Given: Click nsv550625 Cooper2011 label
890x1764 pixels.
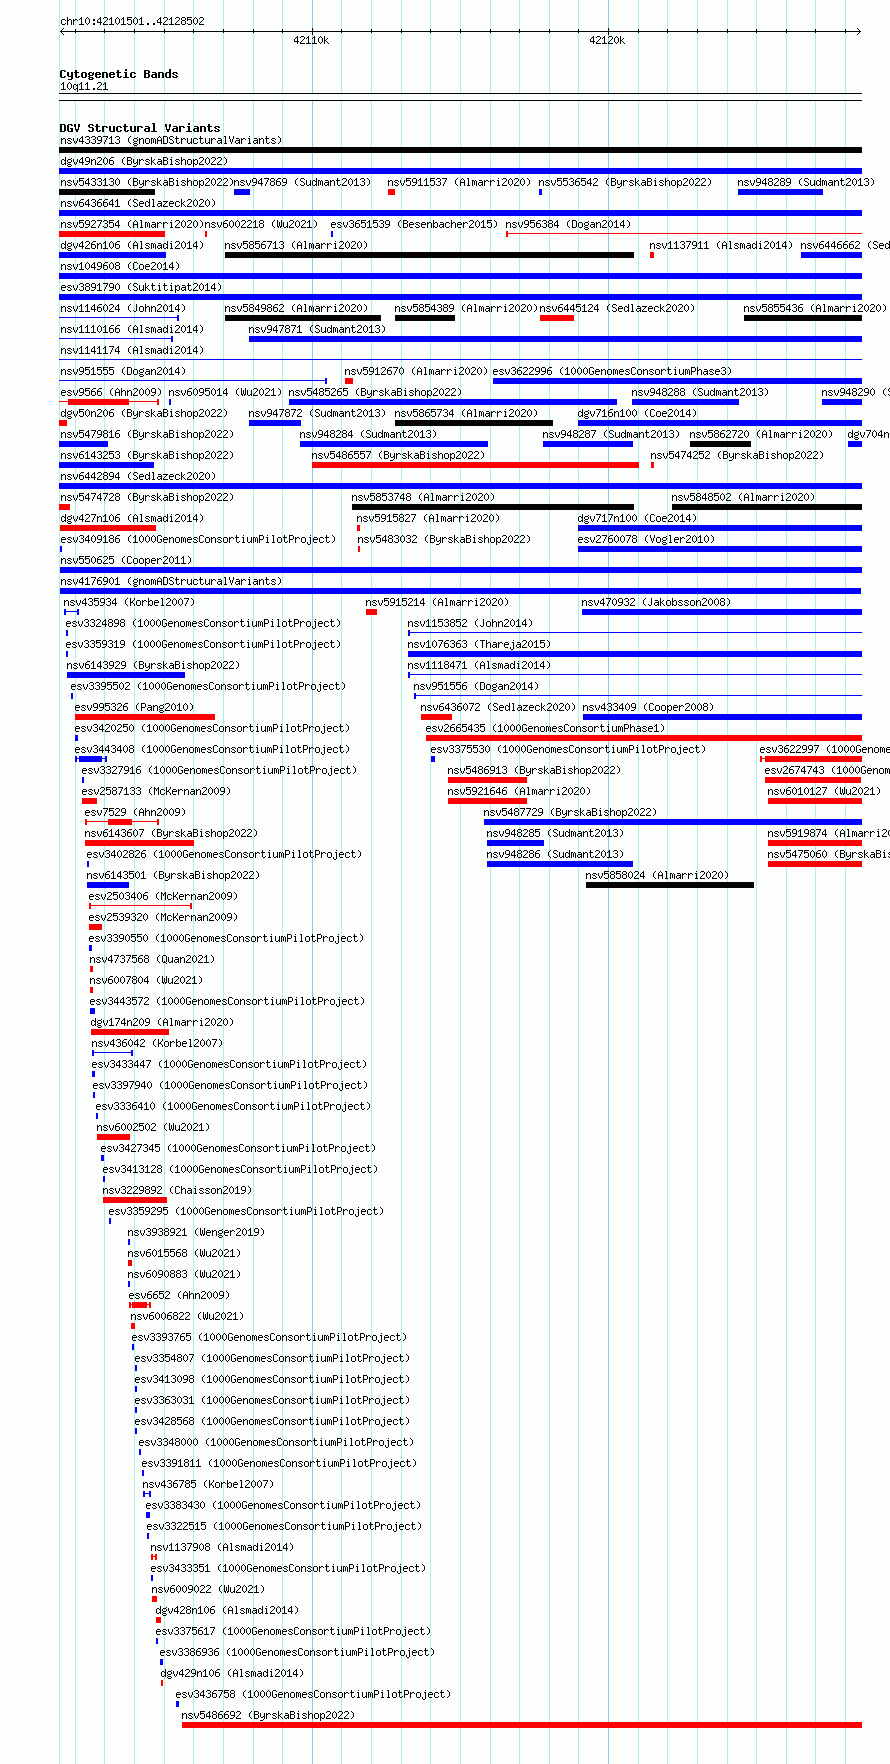Looking at the screenshot, I should pyautogui.click(x=126, y=560).
